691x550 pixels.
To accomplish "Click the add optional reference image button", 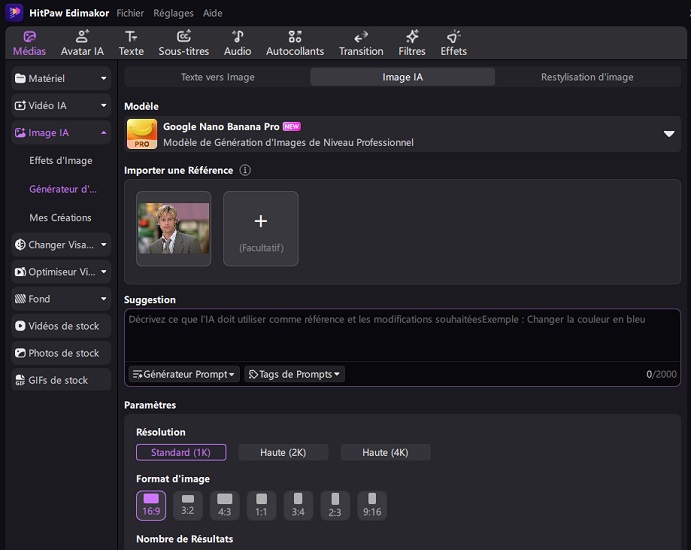I will (x=260, y=228).
